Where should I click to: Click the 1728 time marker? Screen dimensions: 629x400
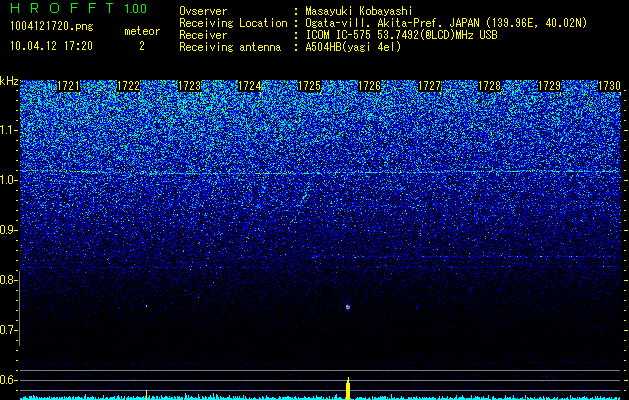(489, 86)
